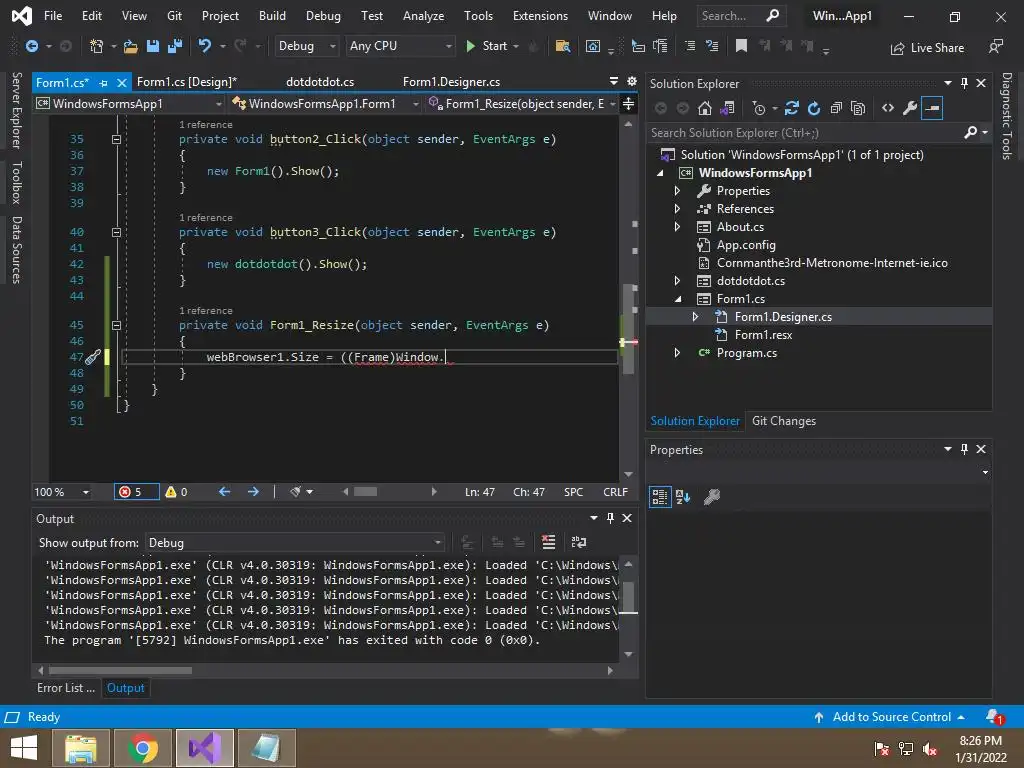Toggle the Preview Selected Items button
Screen dimensions: 1024x768
(932, 108)
